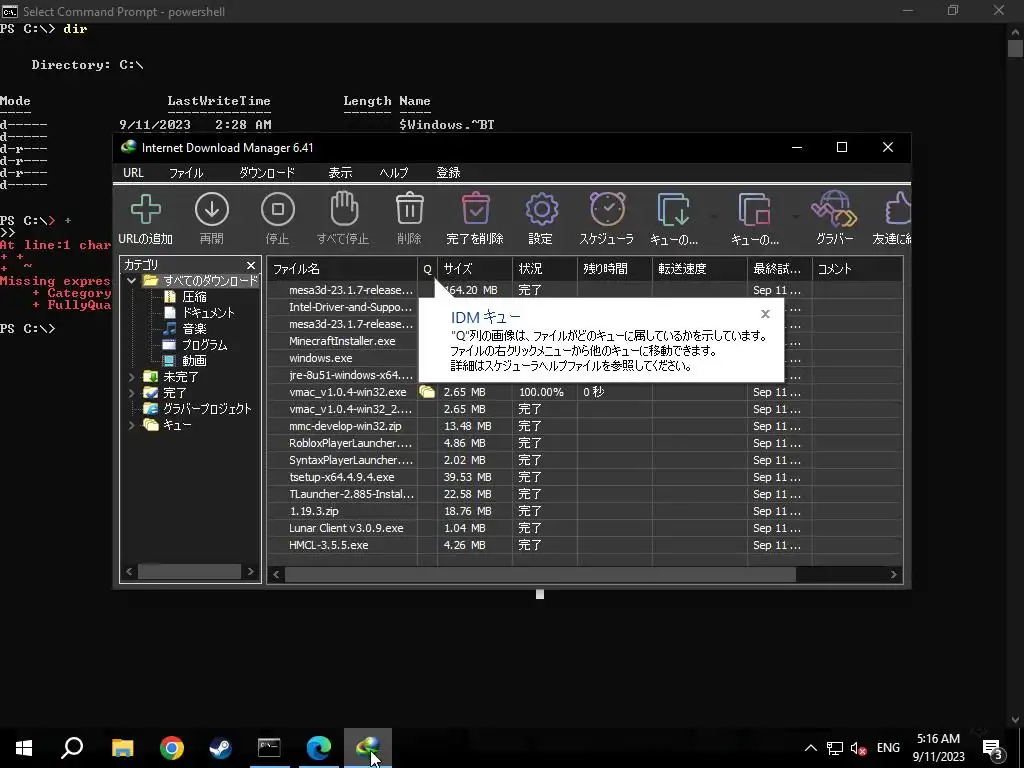Open taskbar search magnifier
The image size is (1024, 768).
72,748
